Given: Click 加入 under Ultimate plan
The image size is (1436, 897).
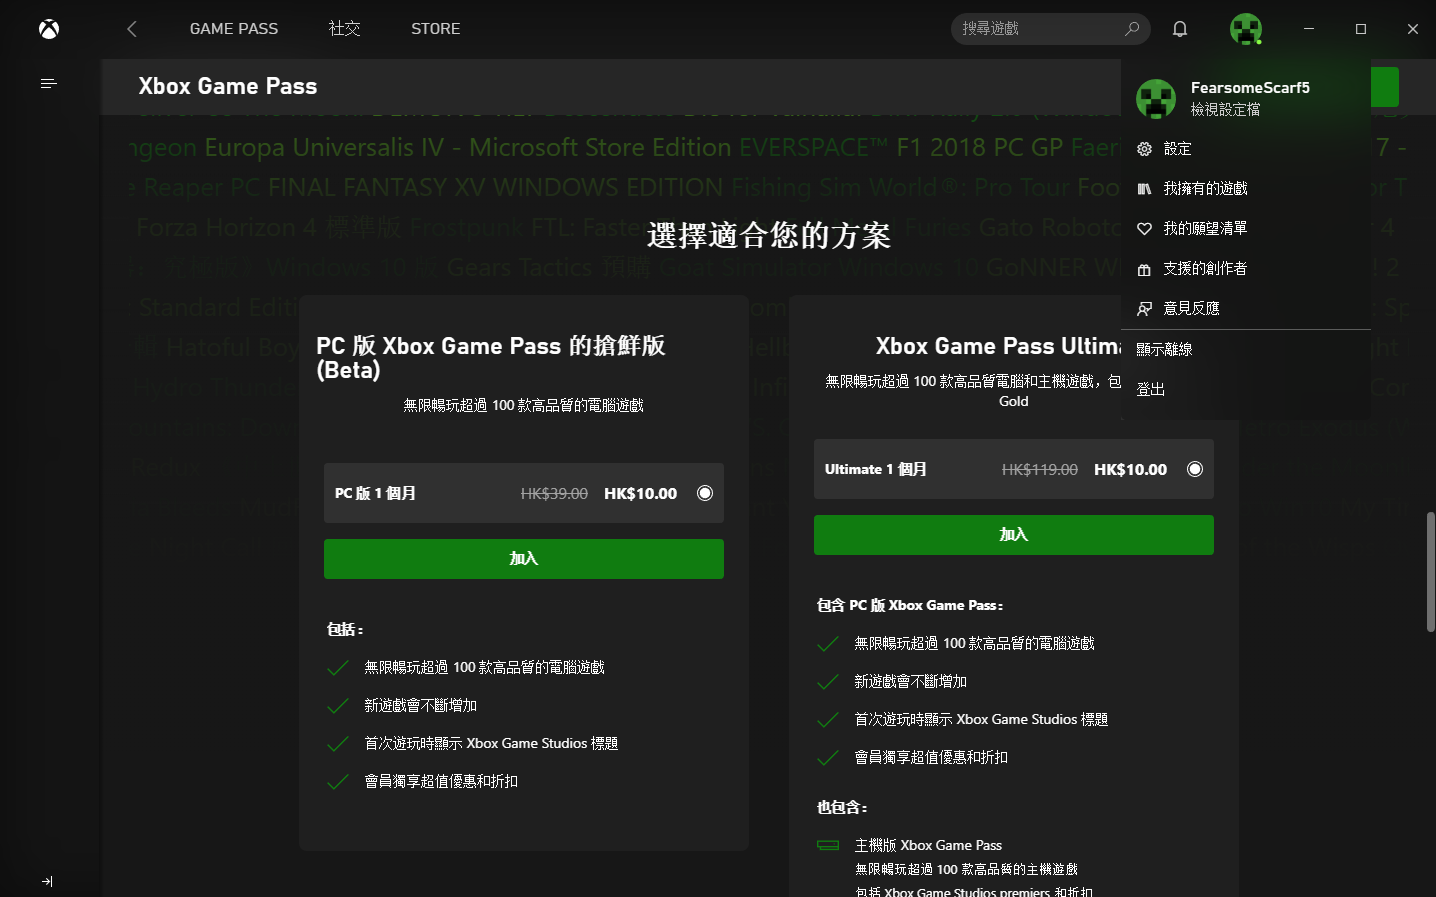Looking at the screenshot, I should point(1014,535).
